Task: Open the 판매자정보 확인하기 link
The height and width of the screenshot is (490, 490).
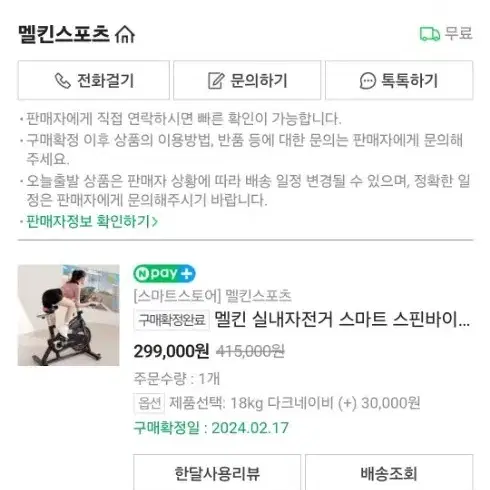Action: [88, 221]
